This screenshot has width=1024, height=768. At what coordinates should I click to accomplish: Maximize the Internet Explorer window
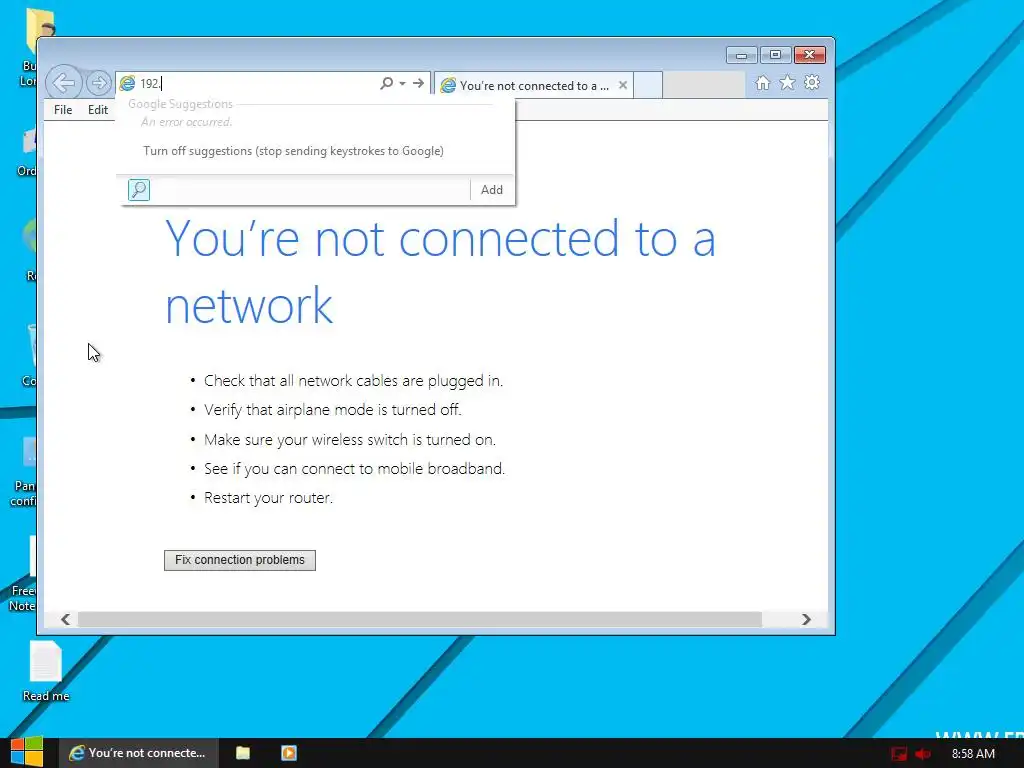tap(775, 55)
